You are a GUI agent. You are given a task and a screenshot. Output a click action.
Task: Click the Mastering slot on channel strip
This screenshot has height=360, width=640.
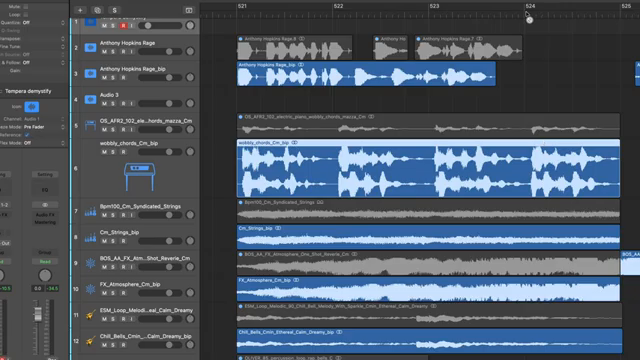coord(45,222)
